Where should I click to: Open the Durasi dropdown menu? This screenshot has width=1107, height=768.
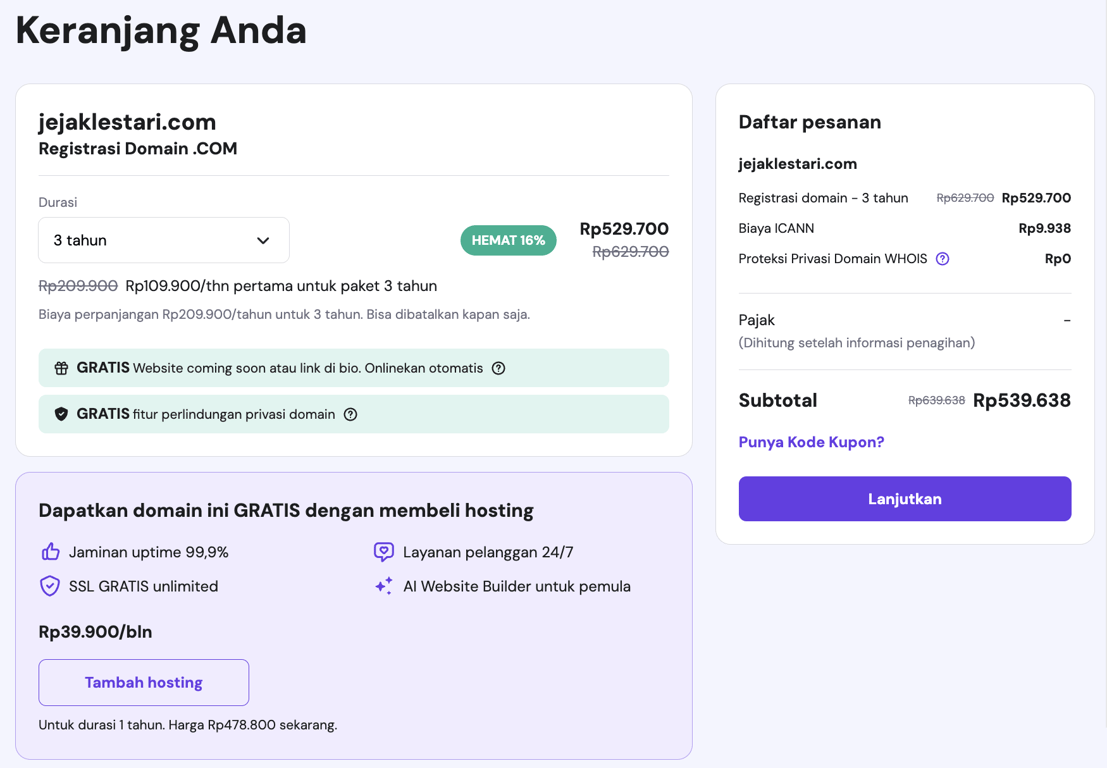[x=163, y=240]
